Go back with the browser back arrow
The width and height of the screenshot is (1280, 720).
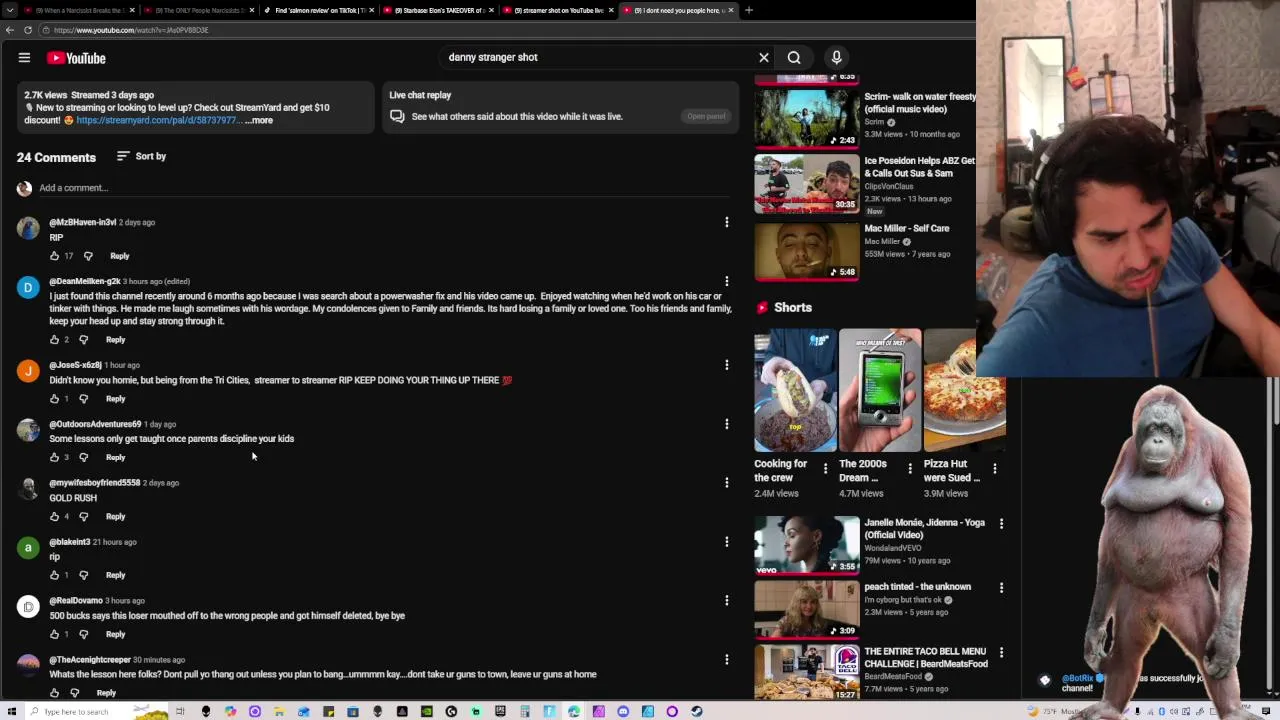[x=9, y=30]
